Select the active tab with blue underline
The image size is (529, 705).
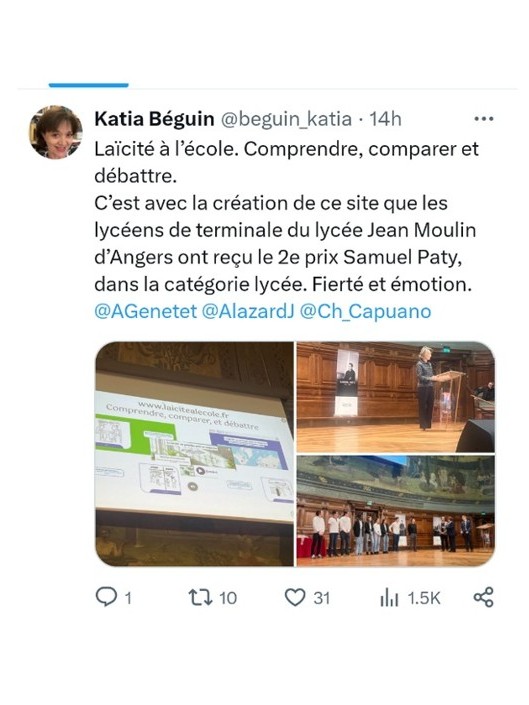pos(89,85)
